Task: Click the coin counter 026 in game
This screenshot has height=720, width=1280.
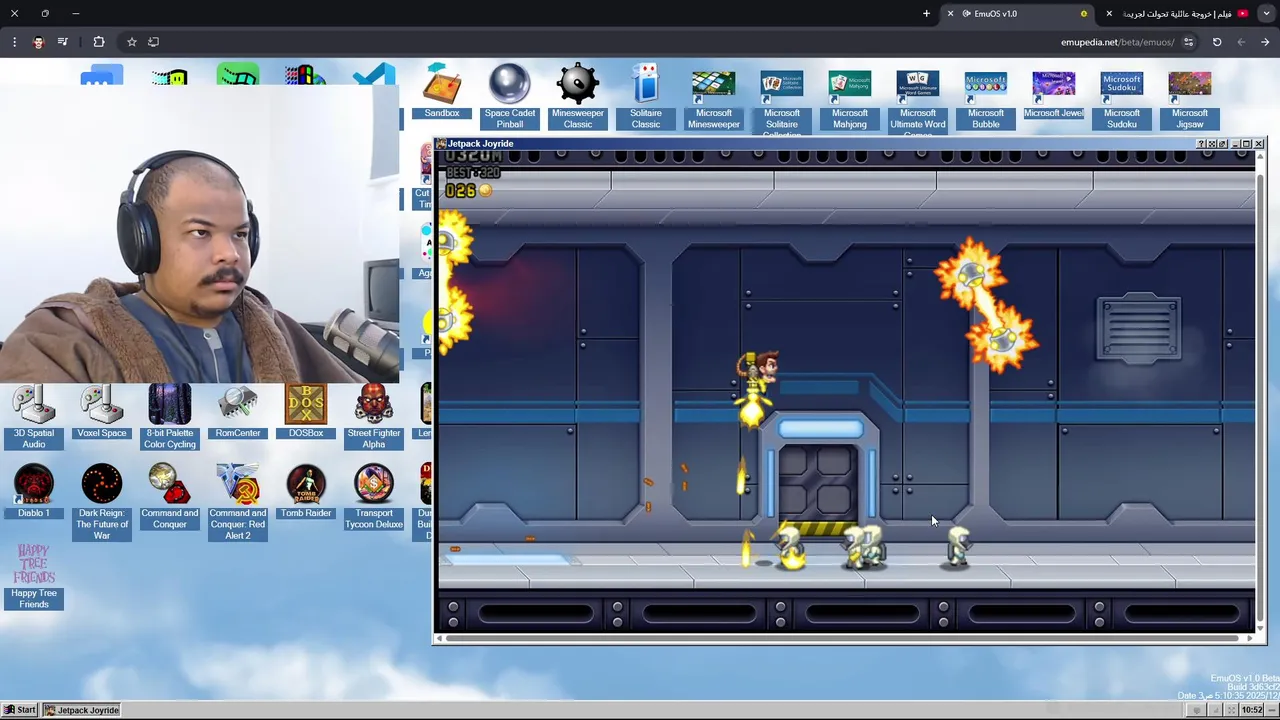Action: (468, 190)
